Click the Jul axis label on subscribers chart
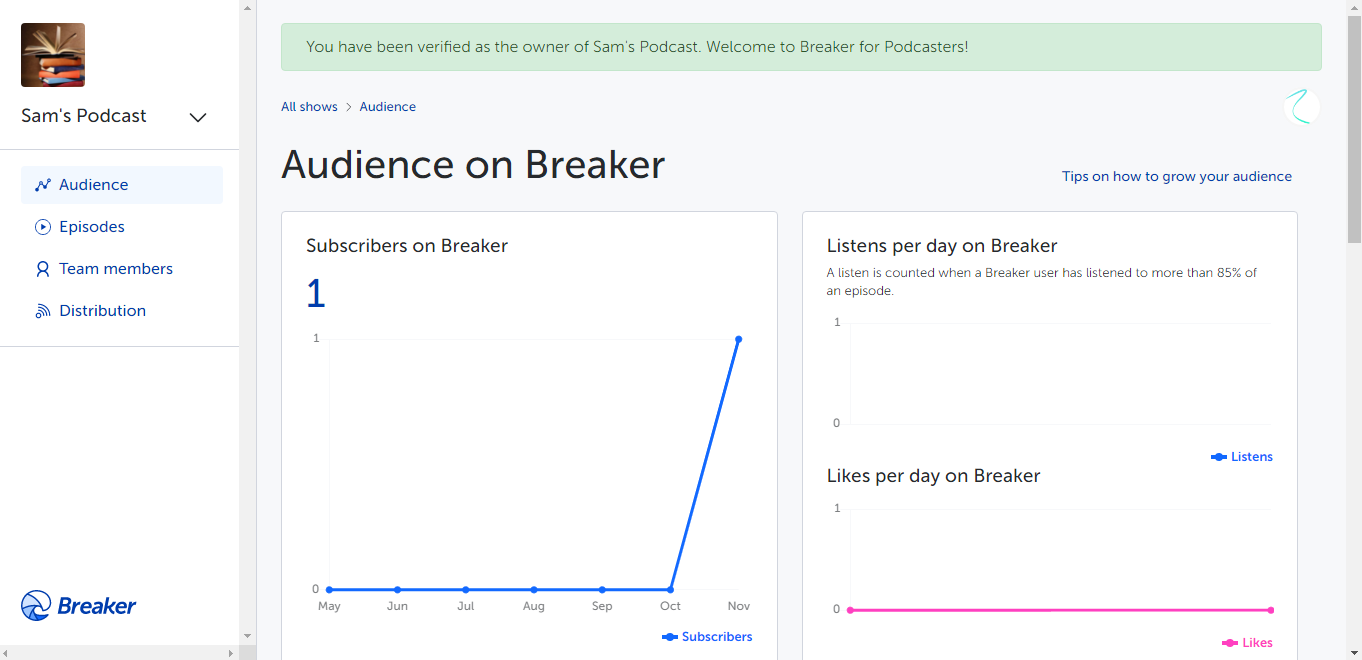 point(465,606)
